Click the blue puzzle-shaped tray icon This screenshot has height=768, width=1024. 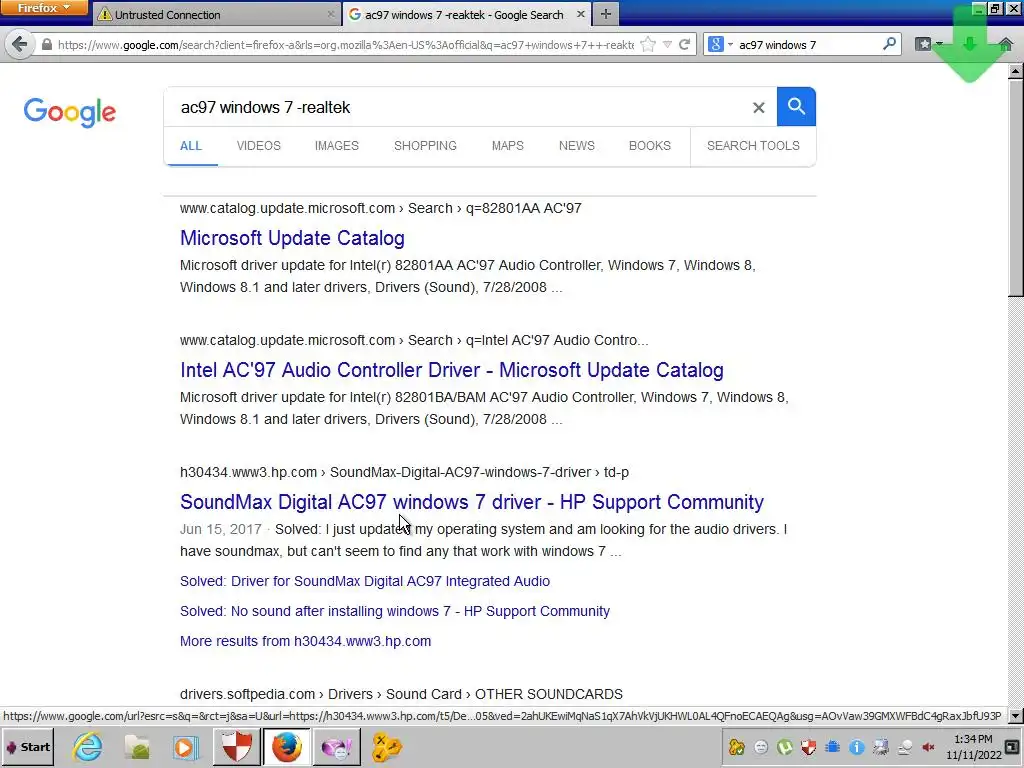[x=832, y=746]
